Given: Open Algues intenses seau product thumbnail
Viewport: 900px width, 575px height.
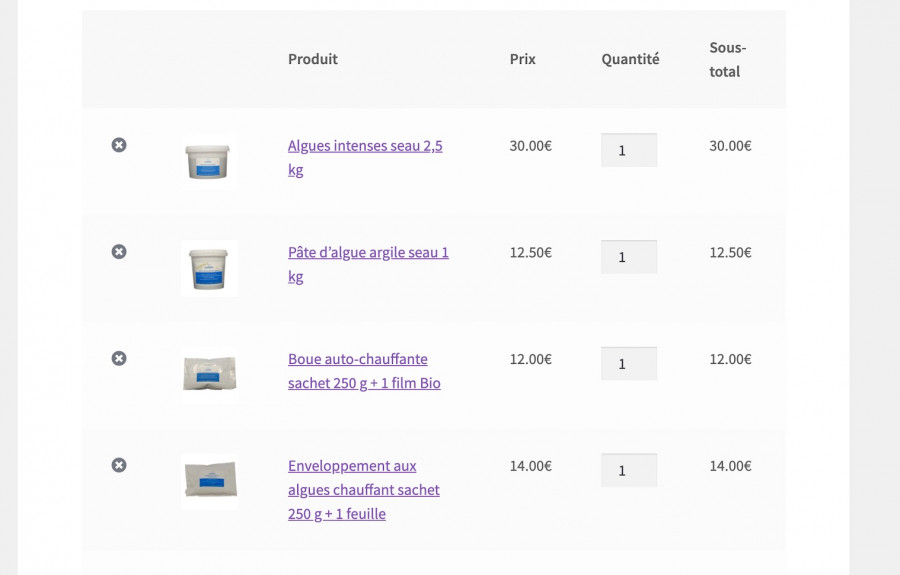Looking at the screenshot, I should coord(209,160).
